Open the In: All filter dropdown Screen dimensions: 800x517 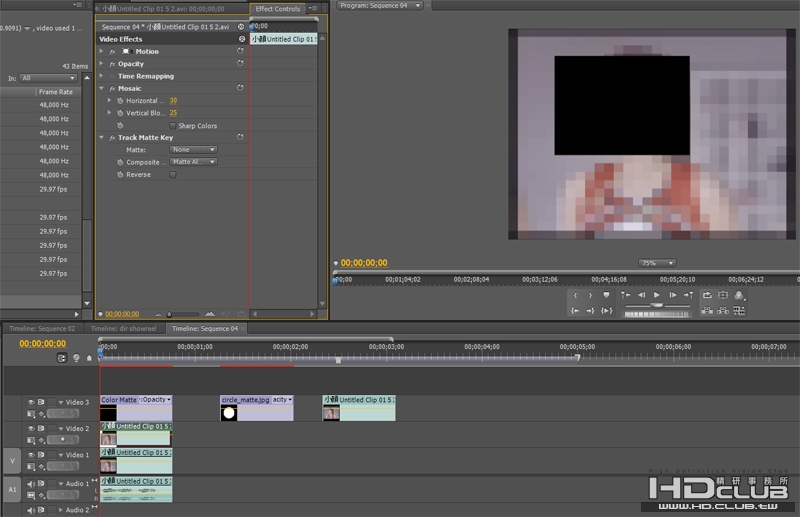tap(48, 78)
